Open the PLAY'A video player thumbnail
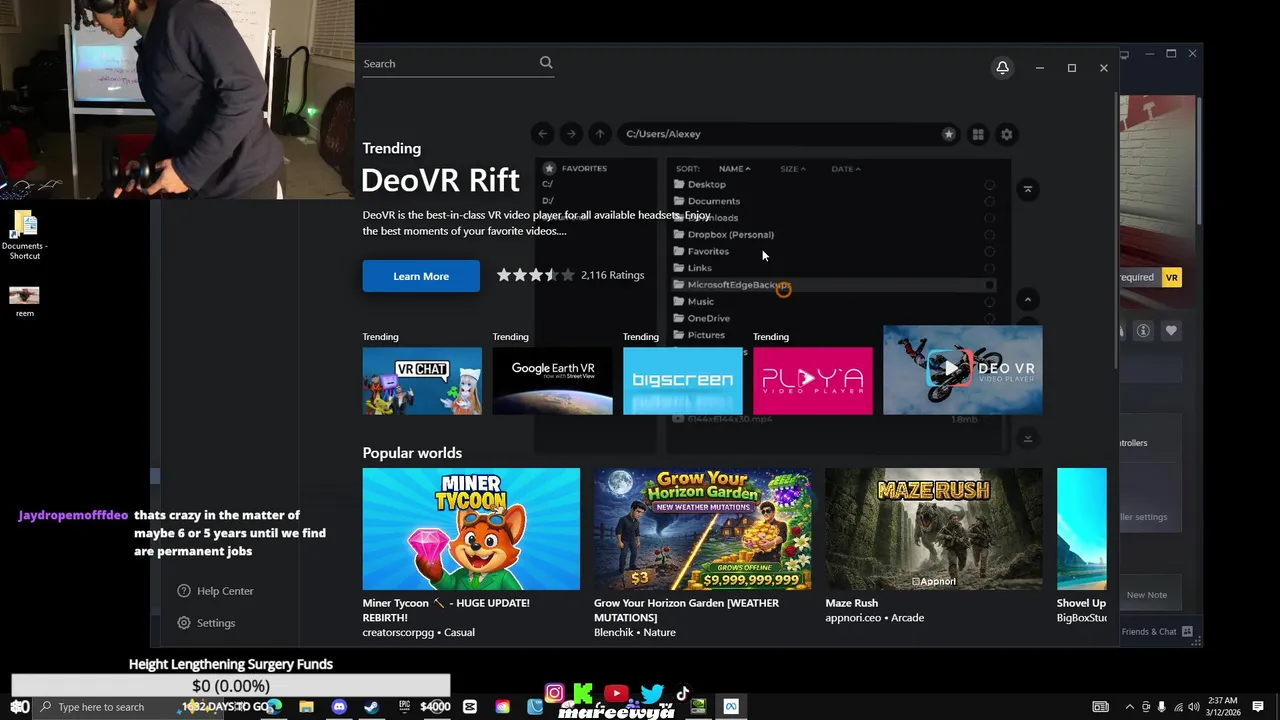 point(812,380)
